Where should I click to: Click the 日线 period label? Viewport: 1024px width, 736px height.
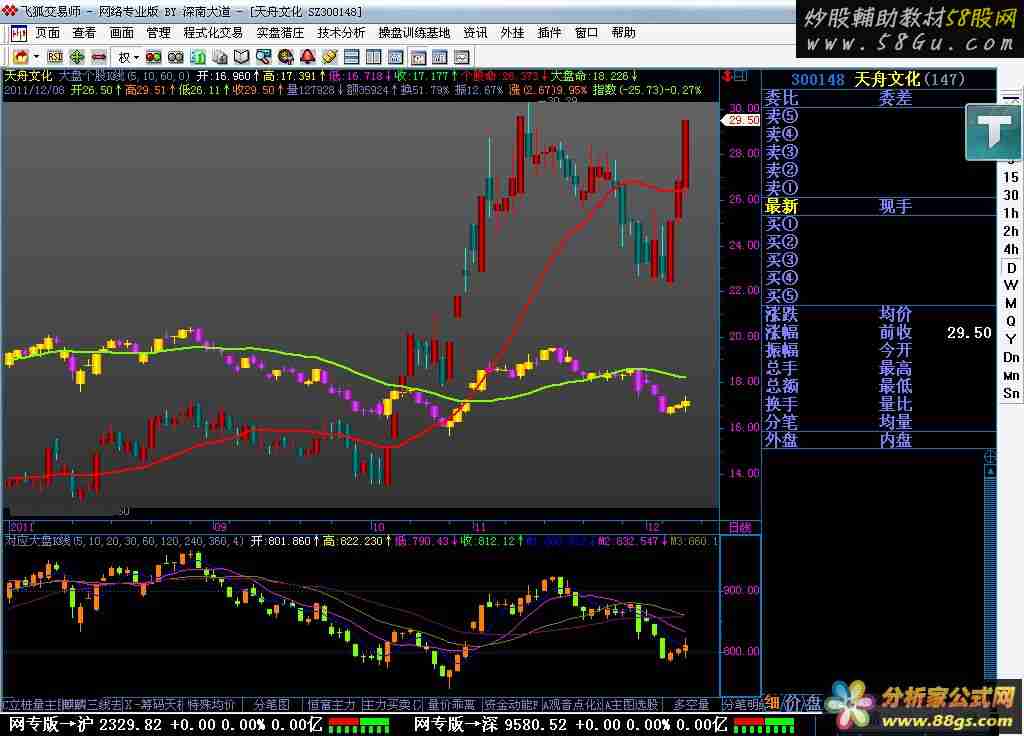coord(739,526)
